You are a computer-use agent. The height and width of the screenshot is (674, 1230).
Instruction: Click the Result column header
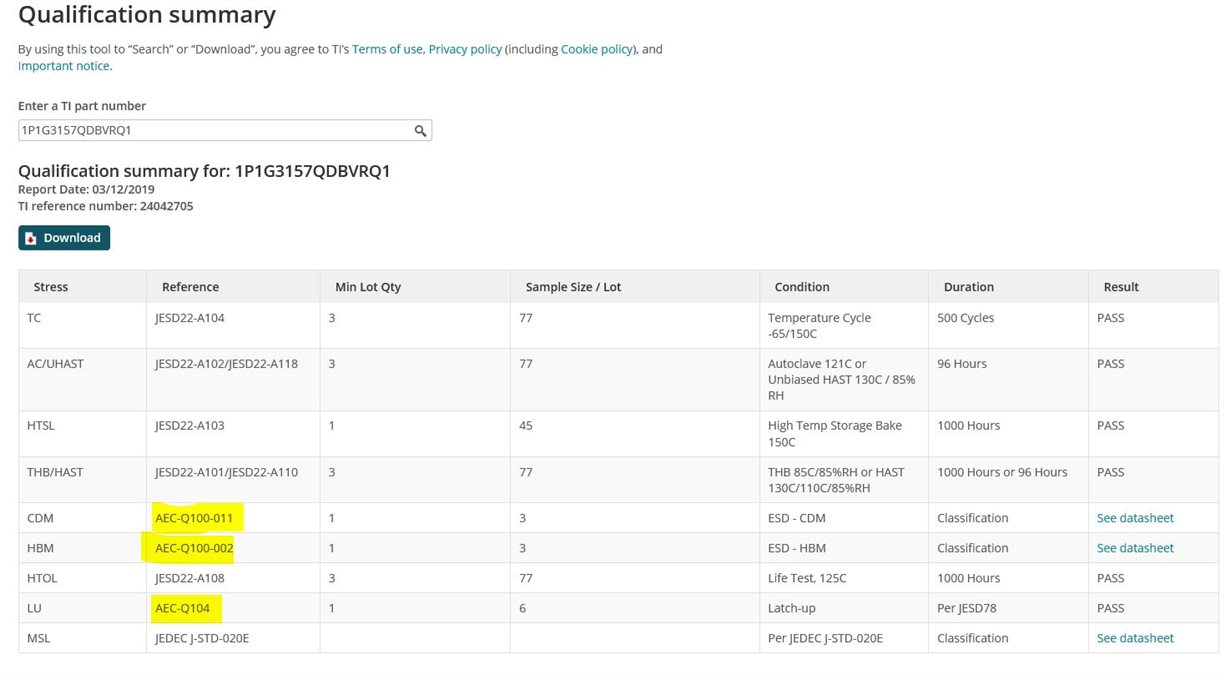coord(1121,287)
